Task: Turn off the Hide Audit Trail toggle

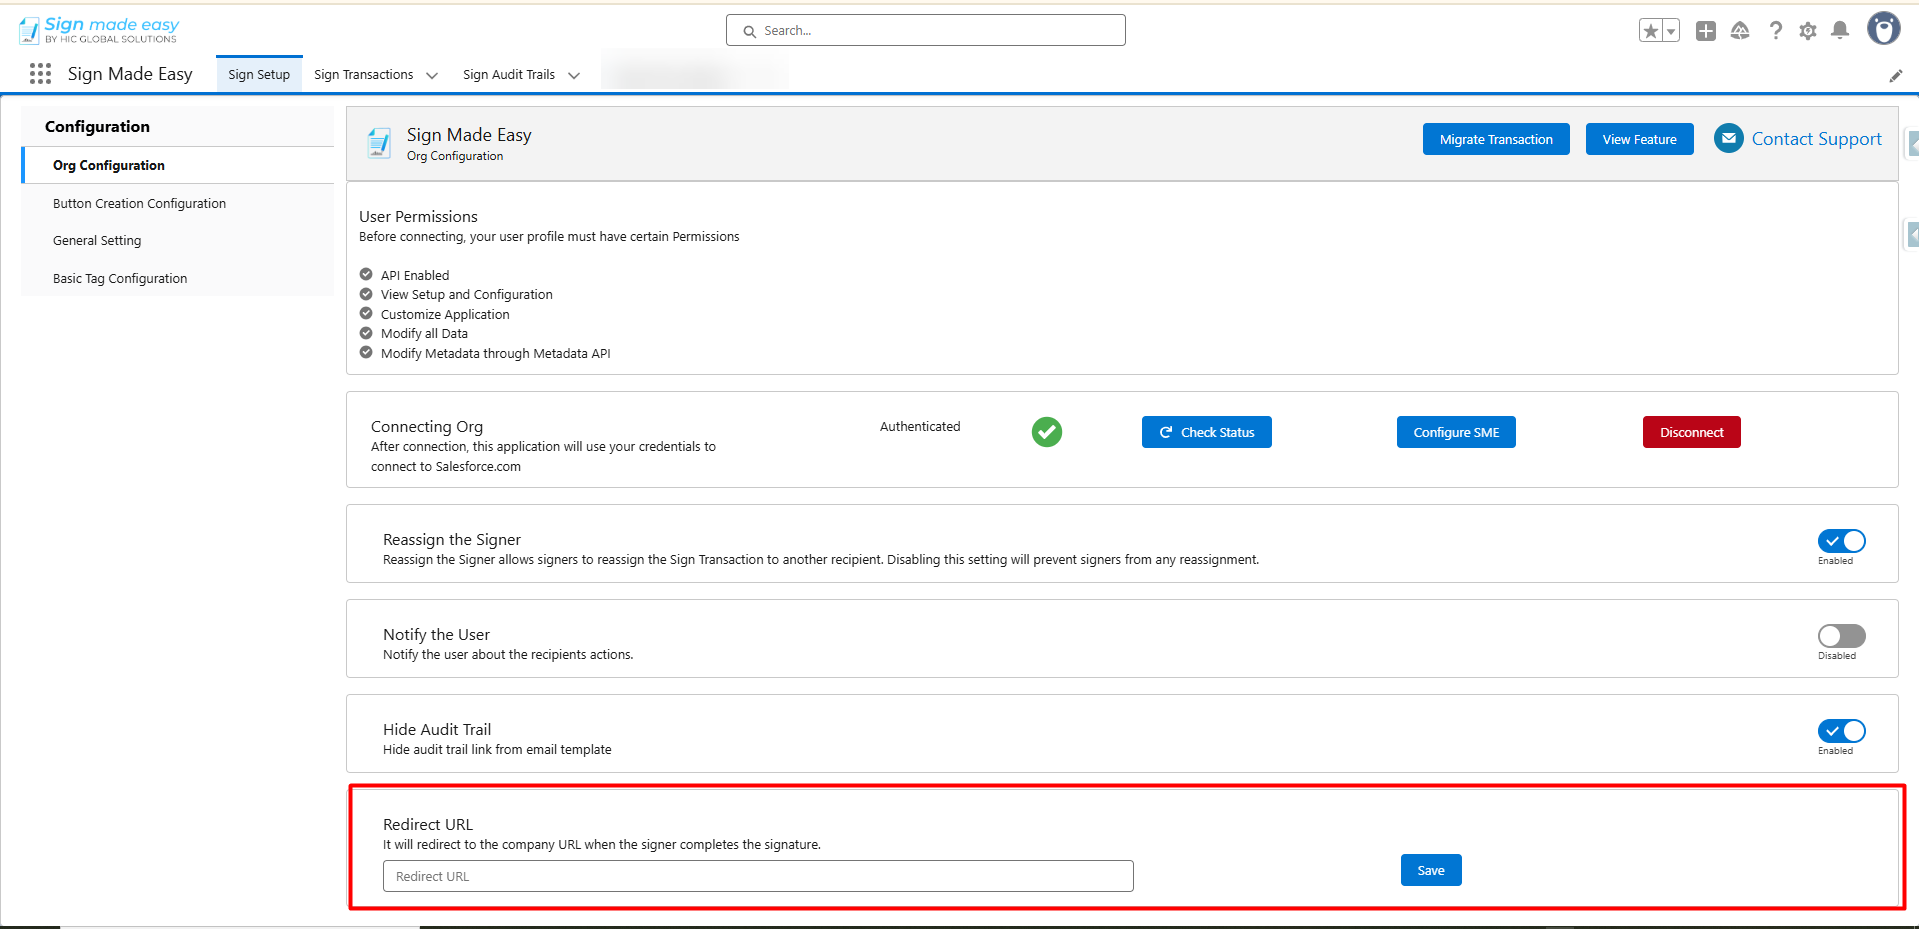Action: pyautogui.click(x=1841, y=731)
